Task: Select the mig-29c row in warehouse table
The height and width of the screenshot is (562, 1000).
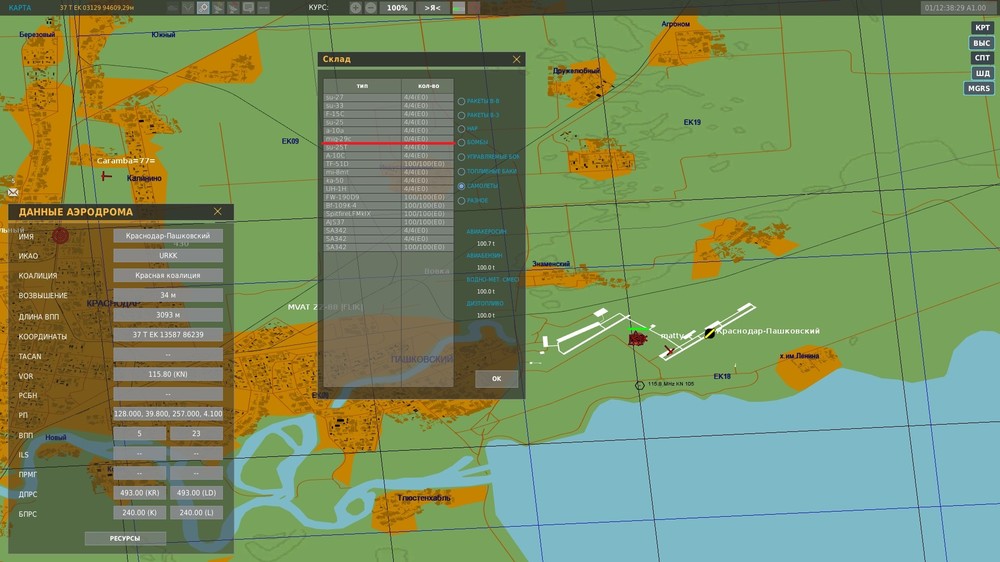Action: [x=388, y=138]
